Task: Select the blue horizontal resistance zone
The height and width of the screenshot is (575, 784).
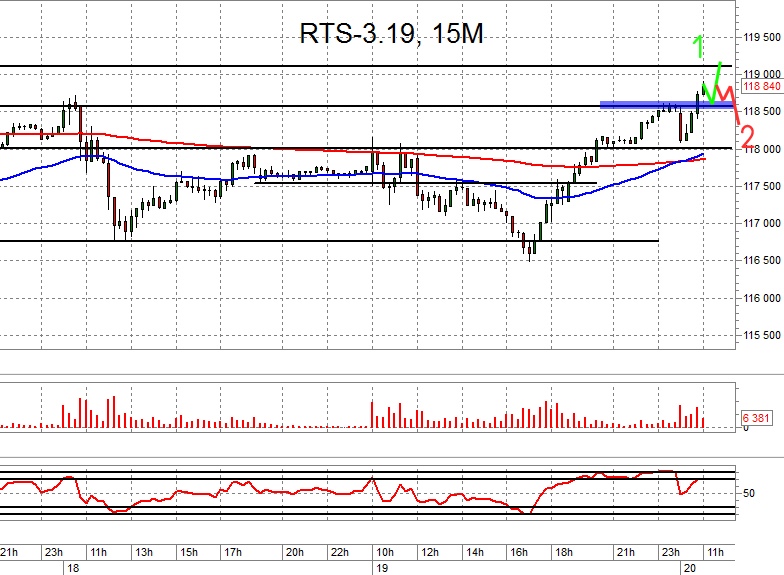Action: [x=667, y=105]
